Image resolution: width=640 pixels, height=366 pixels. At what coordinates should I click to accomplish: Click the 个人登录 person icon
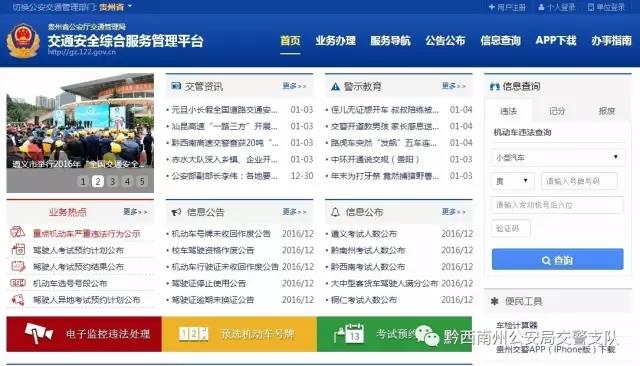(x=541, y=7)
